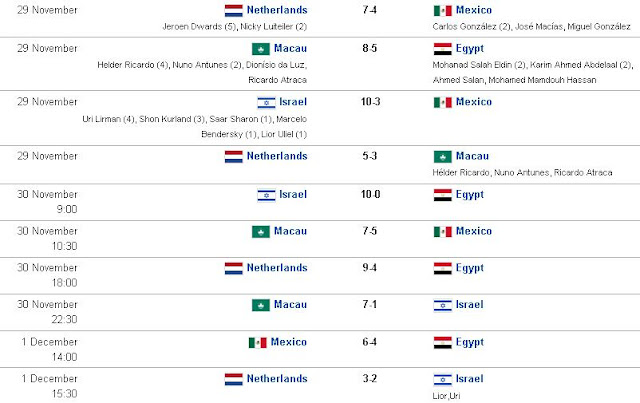Open Mexico link in 7-5 match

coord(473,231)
